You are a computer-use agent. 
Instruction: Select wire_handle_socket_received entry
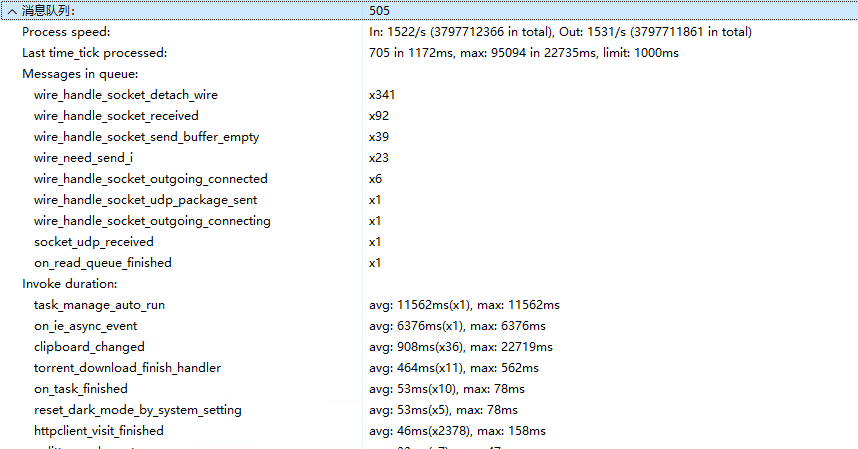[116, 116]
